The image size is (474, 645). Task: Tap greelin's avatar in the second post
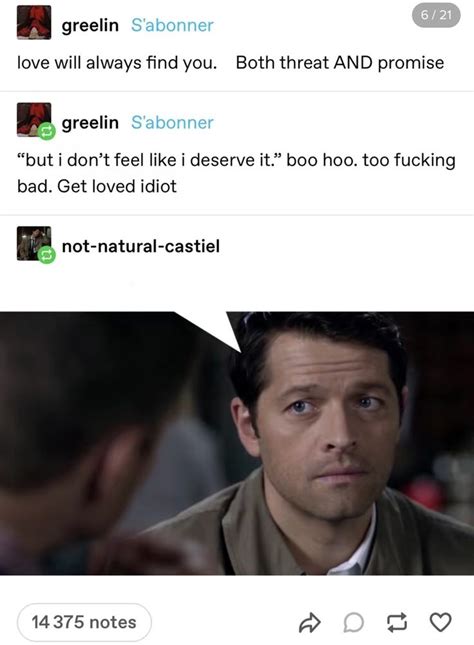[x=34, y=119]
